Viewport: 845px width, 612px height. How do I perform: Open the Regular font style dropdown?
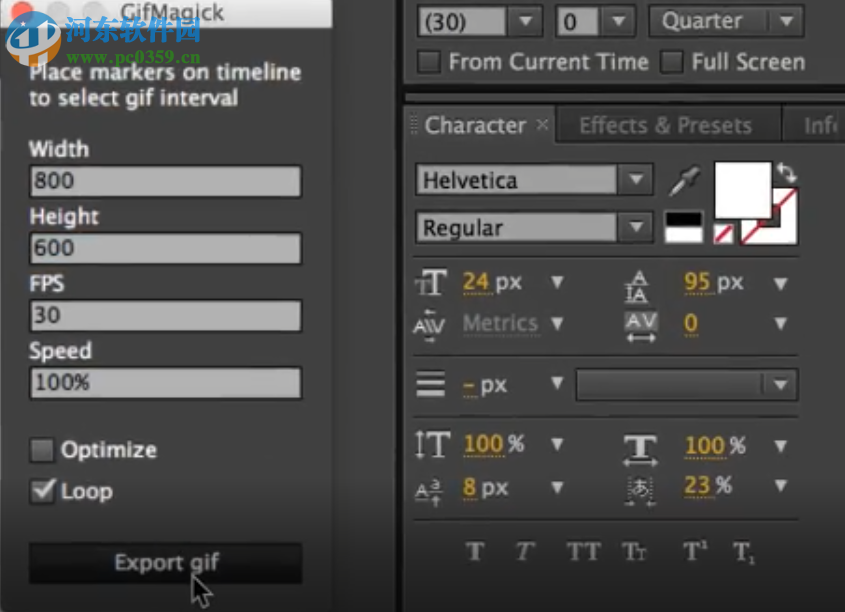pos(636,227)
